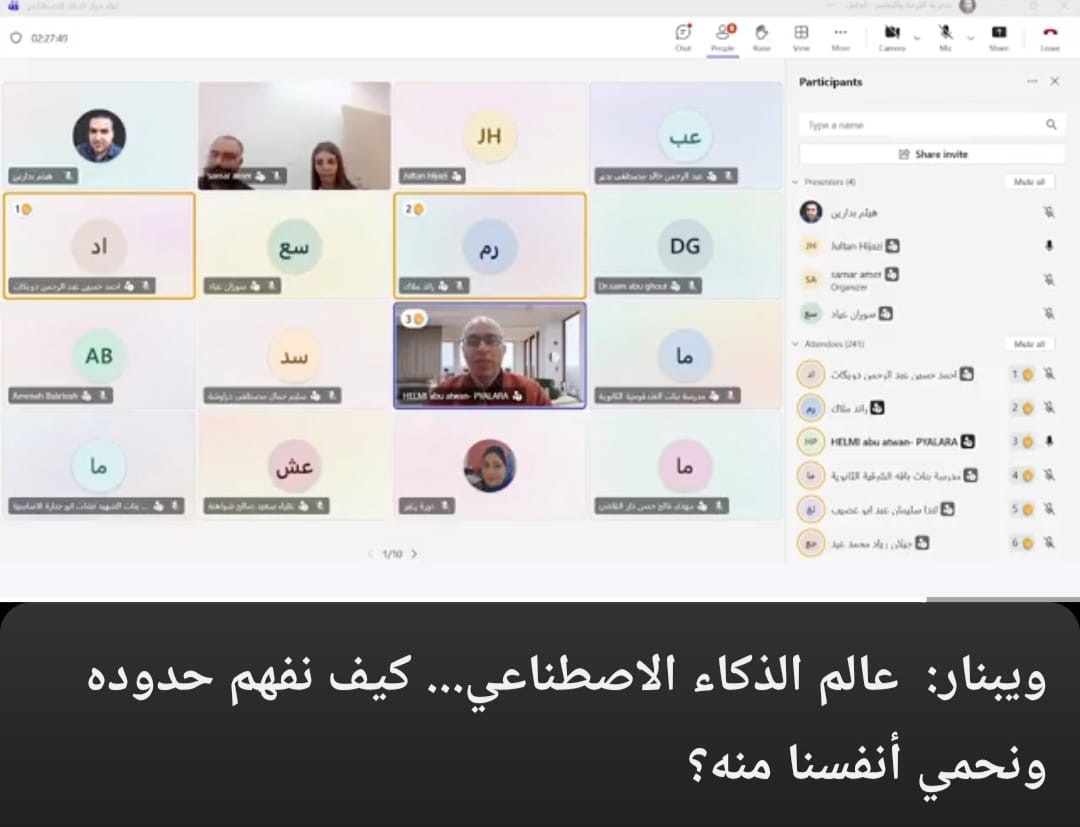Raise your hand in the meeting
This screenshot has height=827, width=1080.
click(762, 37)
